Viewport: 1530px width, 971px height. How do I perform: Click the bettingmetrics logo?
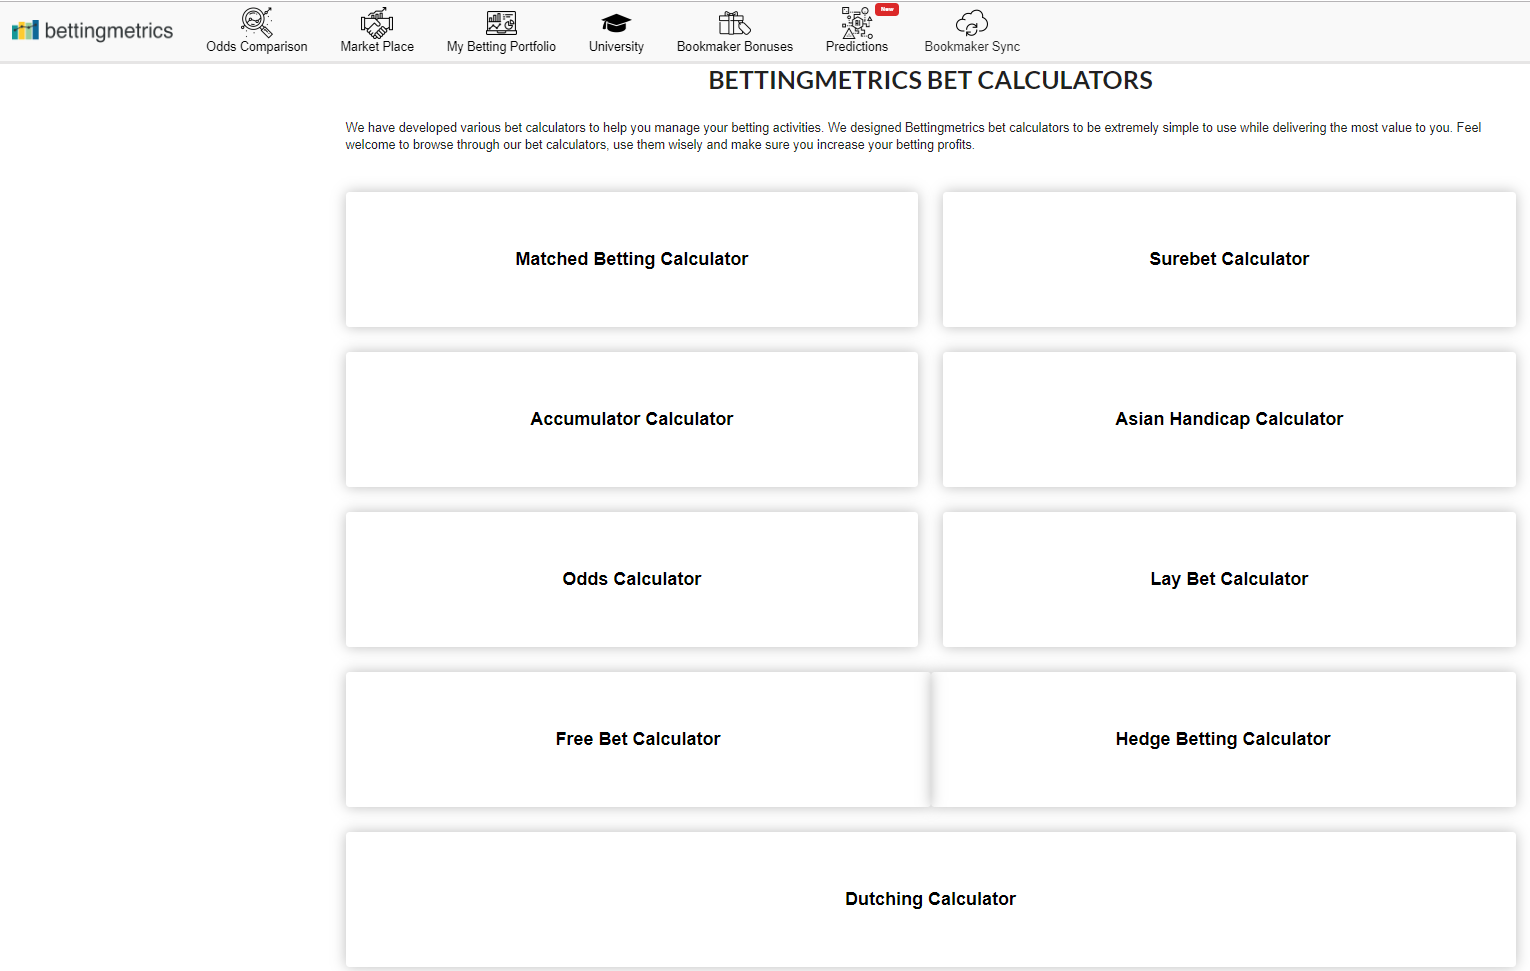pos(92,30)
